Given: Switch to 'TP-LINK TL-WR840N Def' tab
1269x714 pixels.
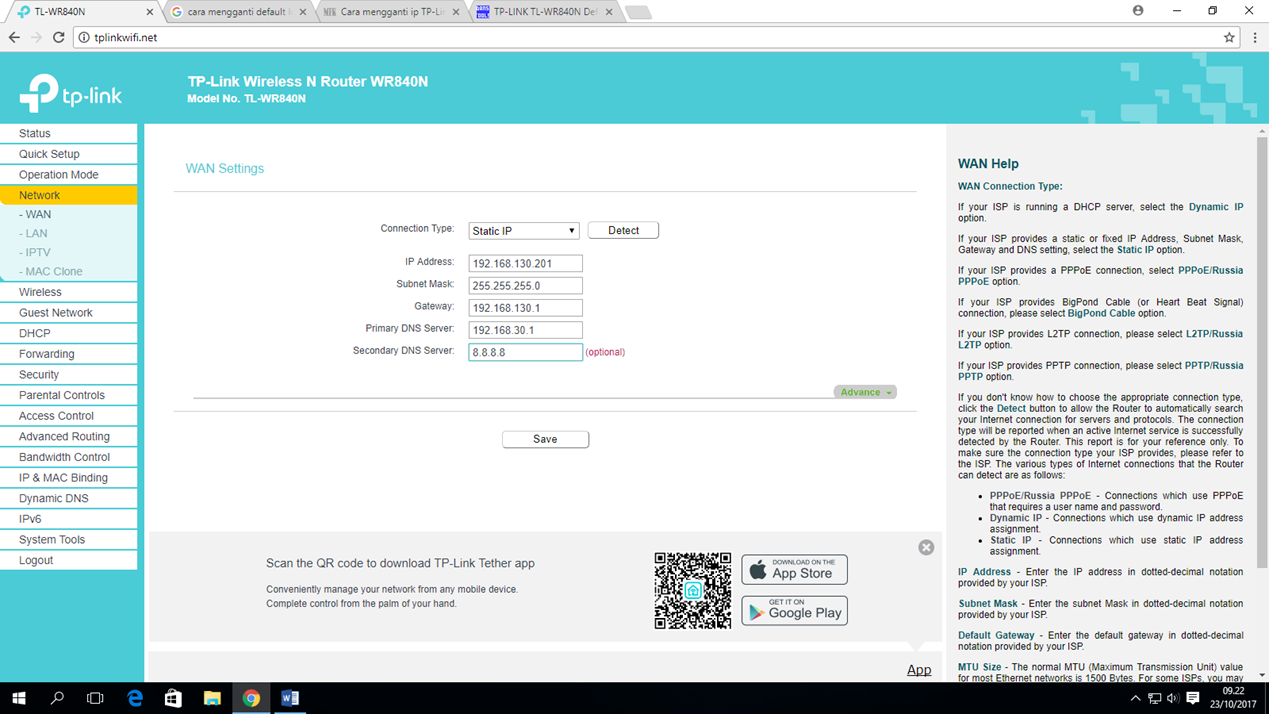Looking at the screenshot, I should [544, 12].
